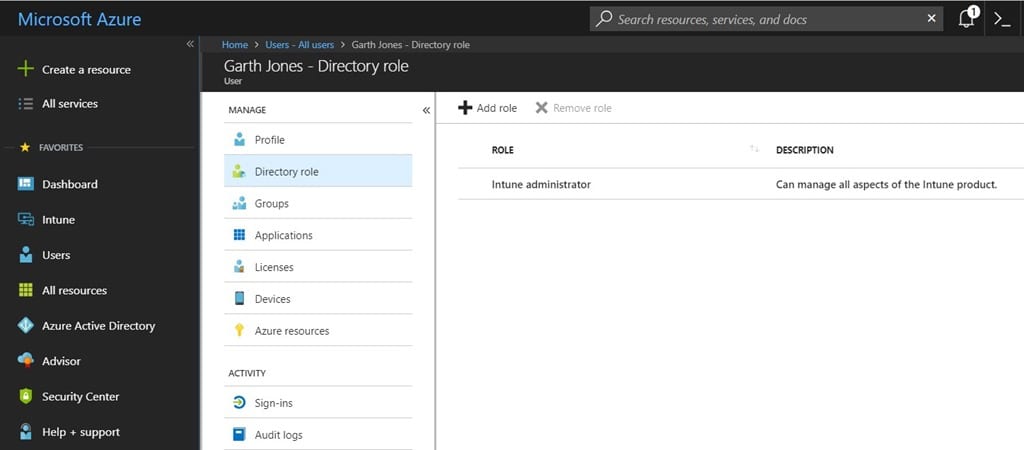Click the Create a resource link text

coord(86,69)
